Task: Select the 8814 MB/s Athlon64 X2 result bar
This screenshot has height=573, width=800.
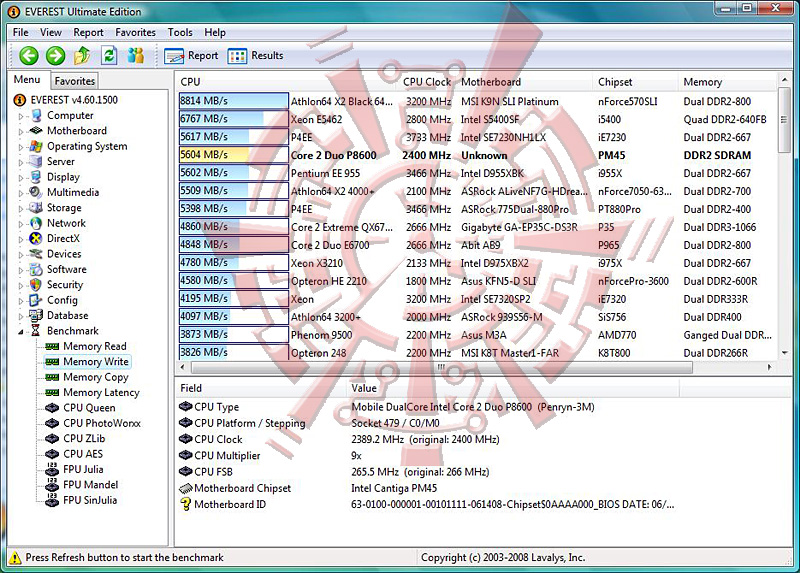Action: tap(234, 101)
